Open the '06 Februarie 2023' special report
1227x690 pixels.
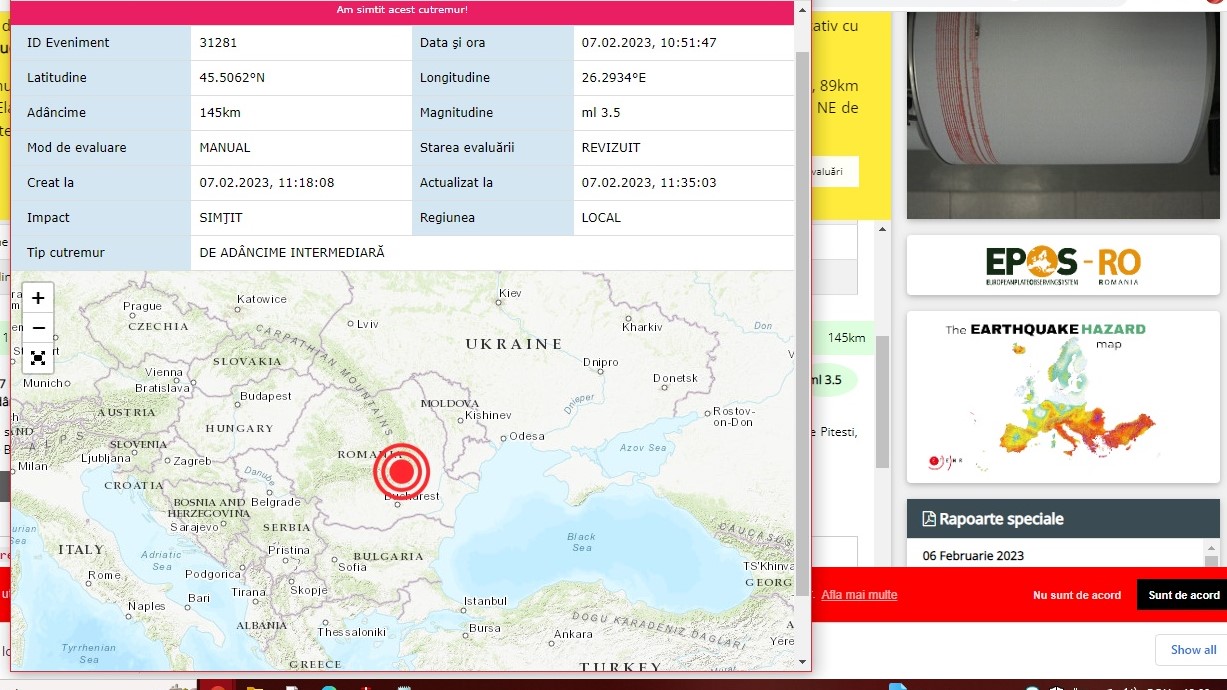coord(973,555)
